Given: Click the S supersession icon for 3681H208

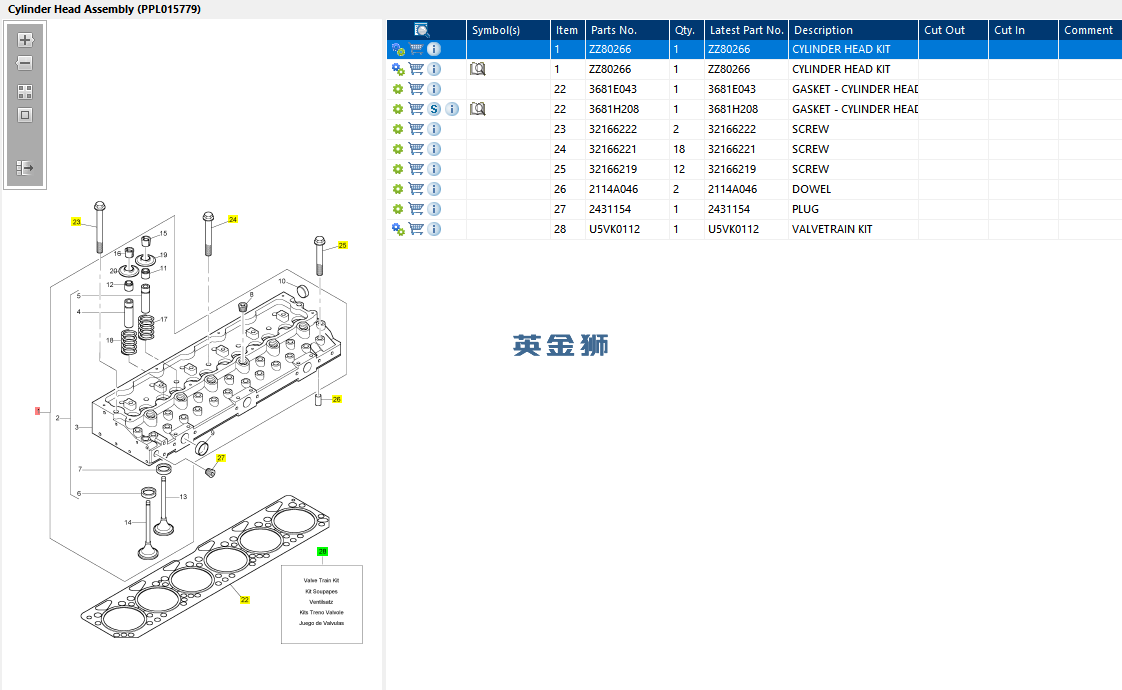Looking at the screenshot, I should tap(434, 110).
